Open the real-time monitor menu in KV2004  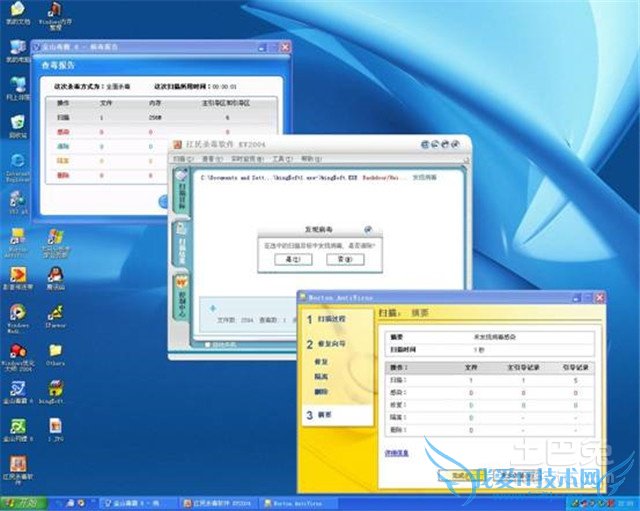pos(248,159)
